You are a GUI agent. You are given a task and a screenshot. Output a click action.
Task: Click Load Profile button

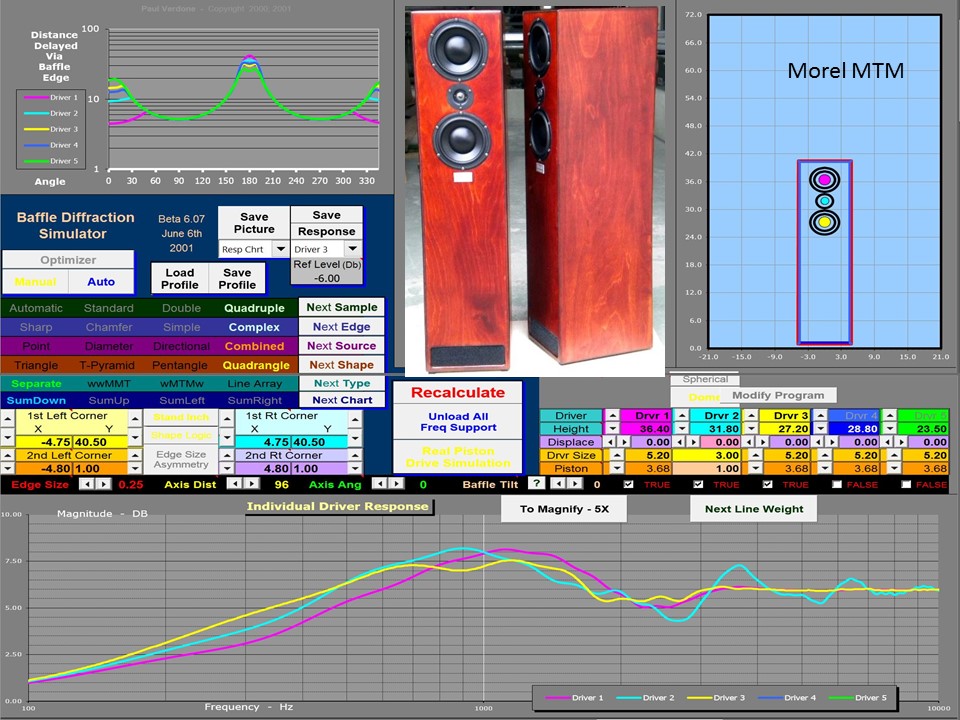(x=180, y=279)
